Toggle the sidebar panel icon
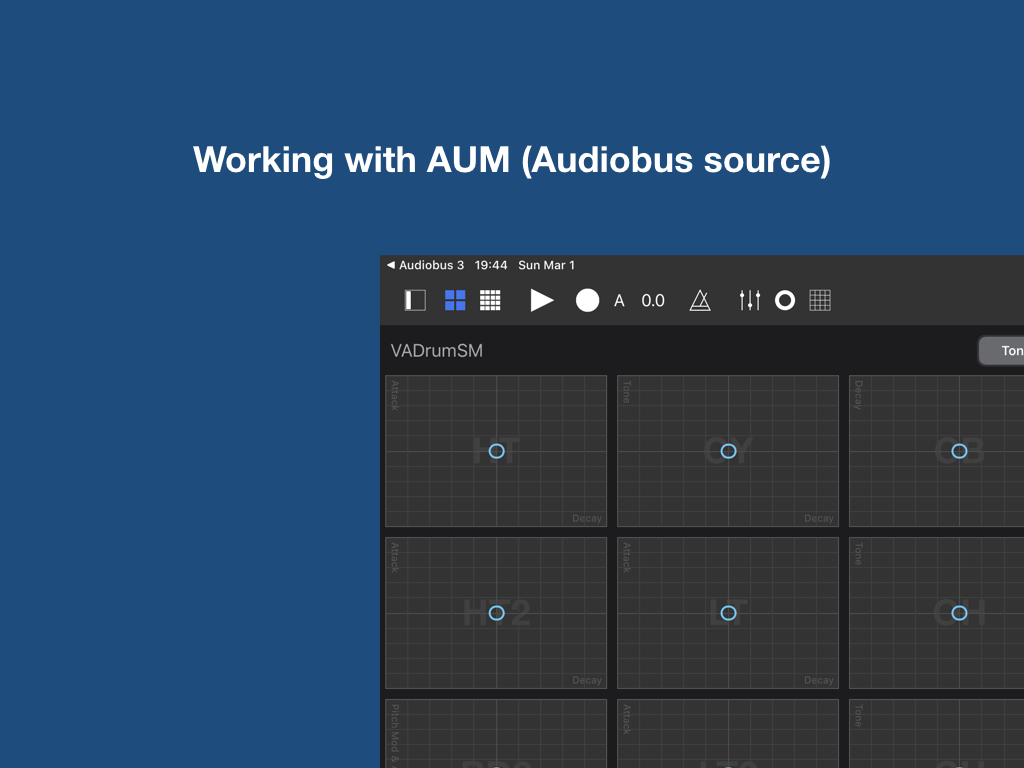Image resolution: width=1024 pixels, height=768 pixels. 415,300
